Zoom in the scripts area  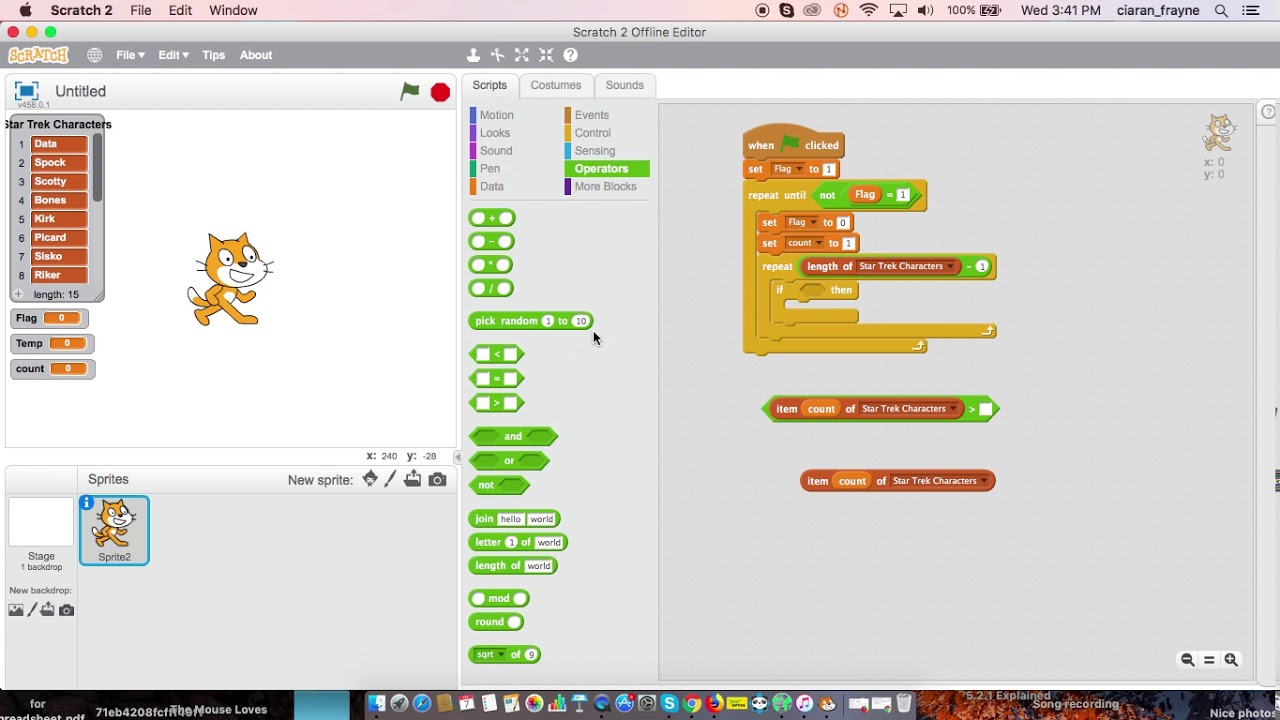click(1231, 660)
